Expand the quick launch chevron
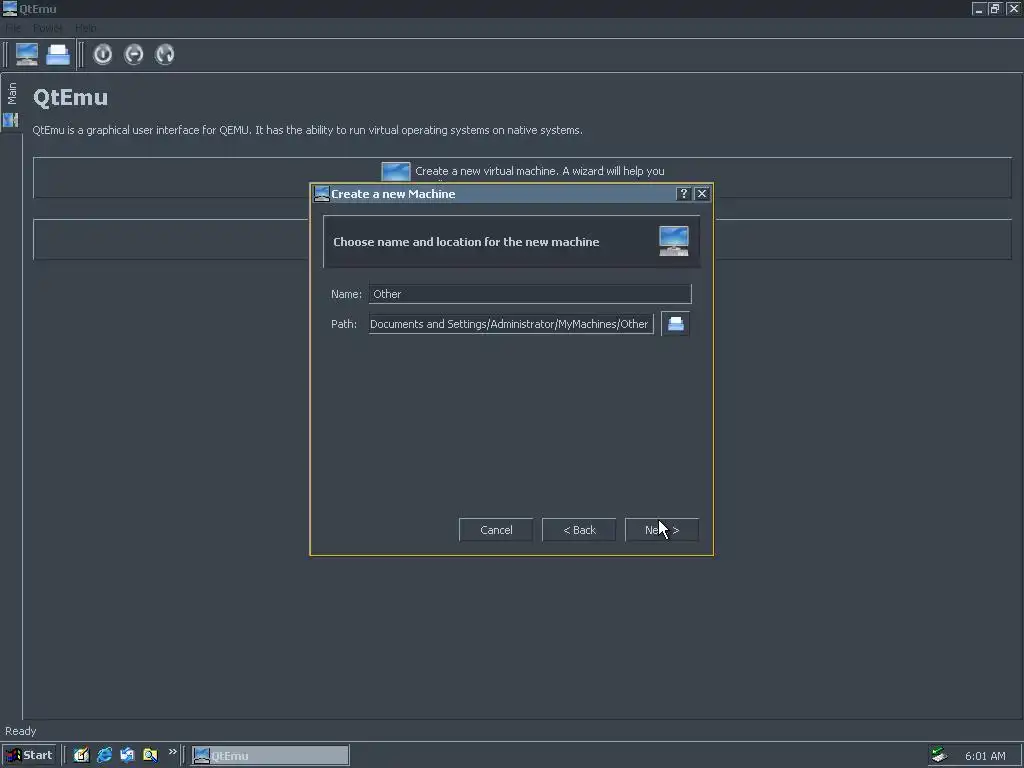 pyautogui.click(x=172, y=752)
